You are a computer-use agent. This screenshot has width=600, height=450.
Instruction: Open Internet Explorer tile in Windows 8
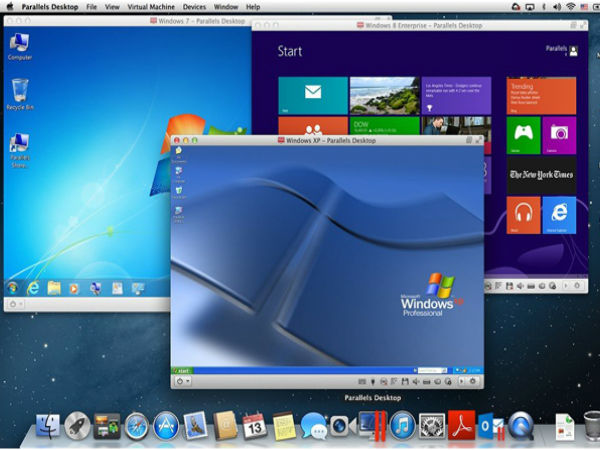tap(559, 215)
